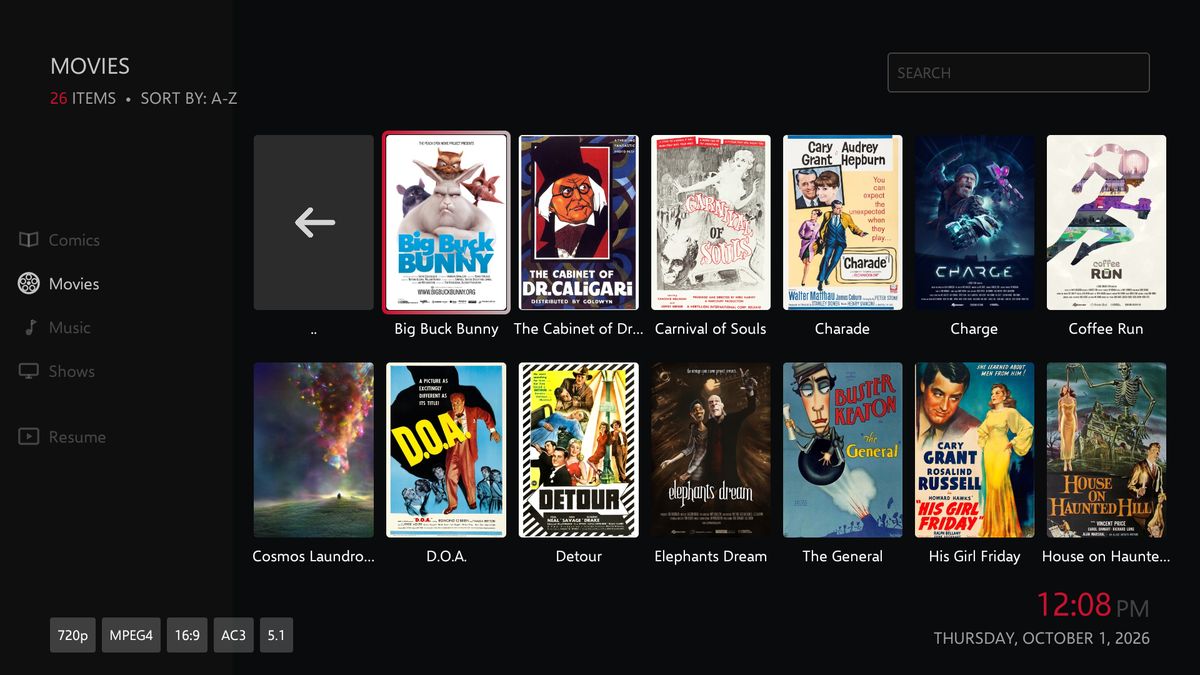Click the MOVIES heading

click(90, 66)
